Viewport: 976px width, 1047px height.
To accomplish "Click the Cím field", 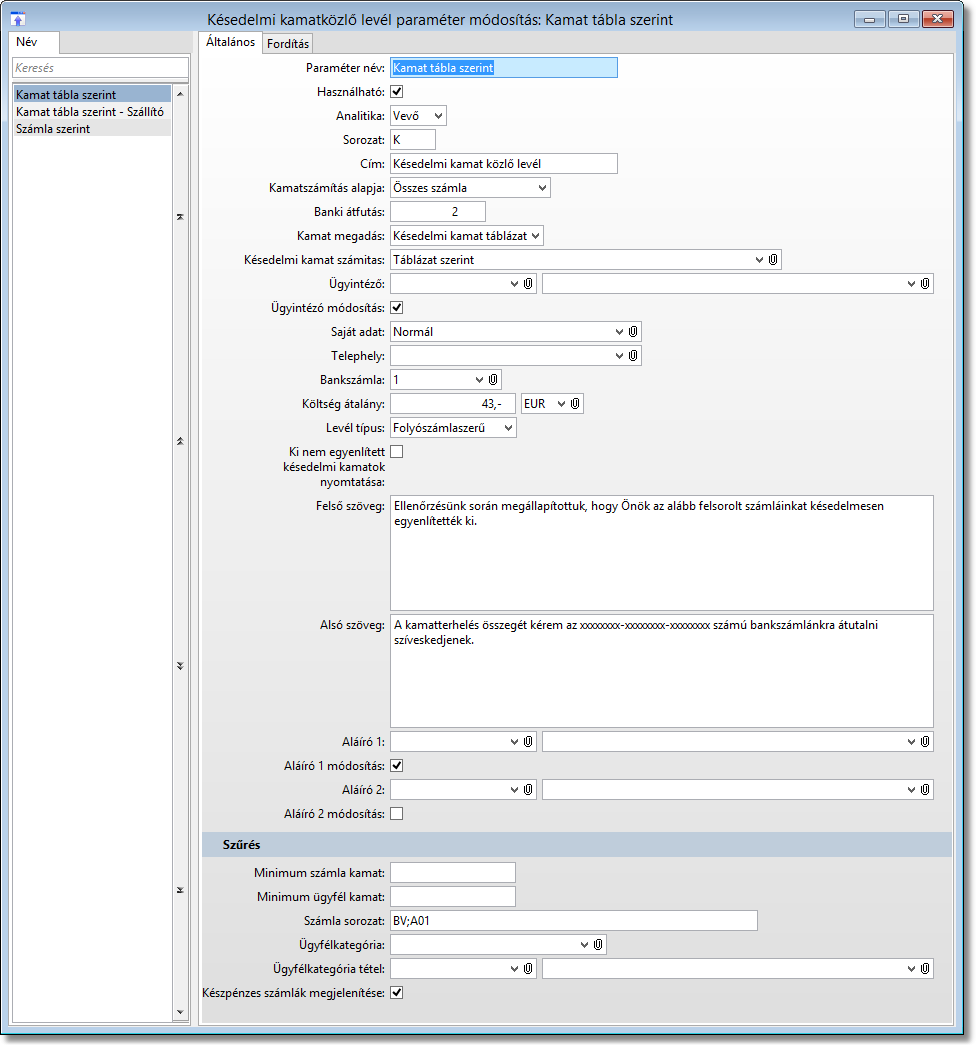I will click(503, 164).
